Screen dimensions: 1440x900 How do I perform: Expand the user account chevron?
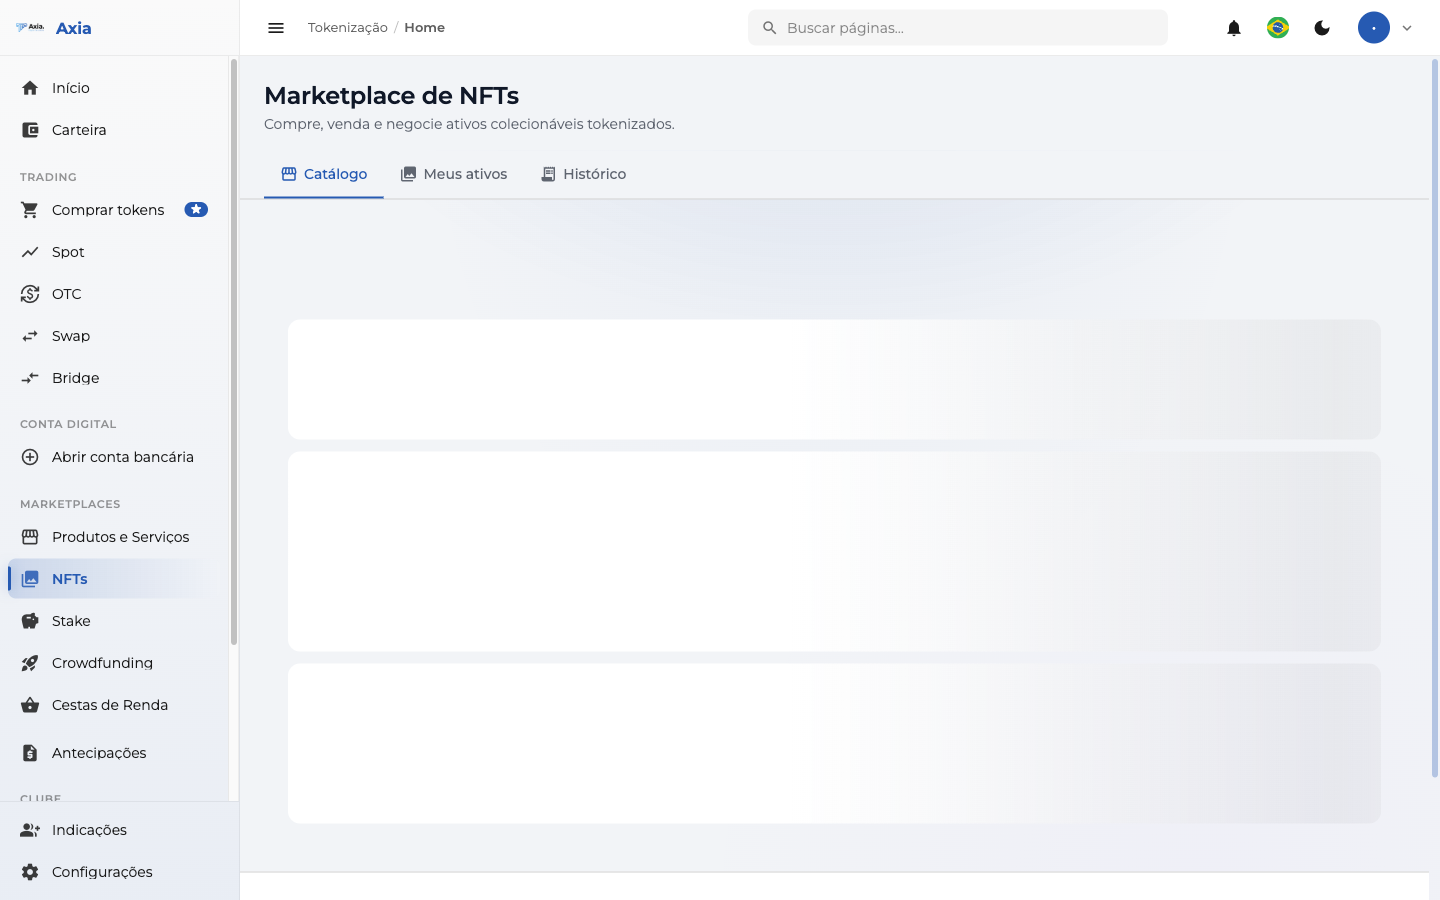coord(1407,28)
